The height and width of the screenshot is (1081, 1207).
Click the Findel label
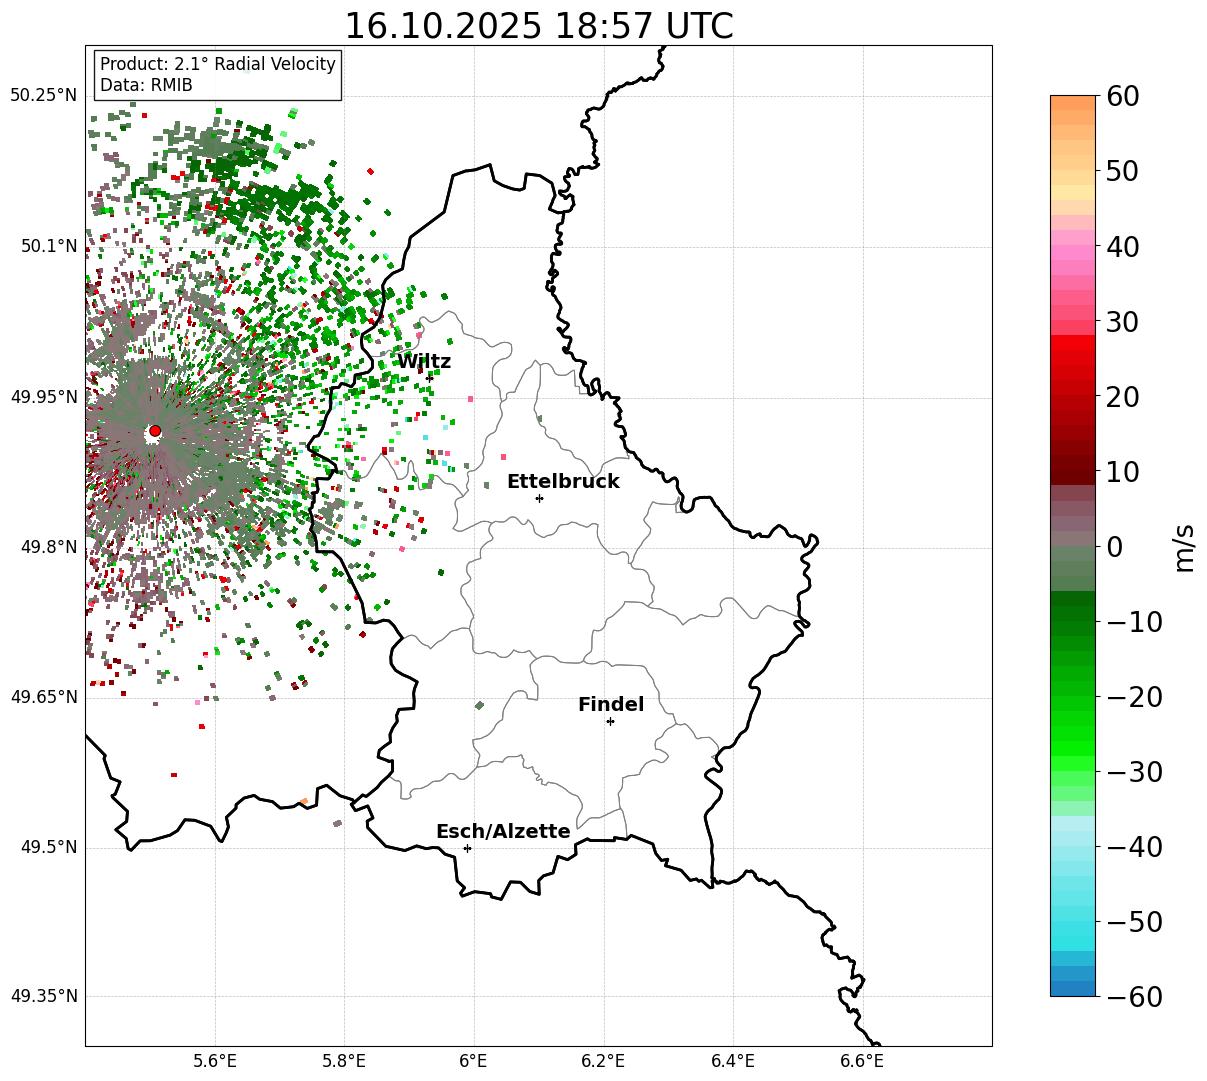tap(611, 704)
